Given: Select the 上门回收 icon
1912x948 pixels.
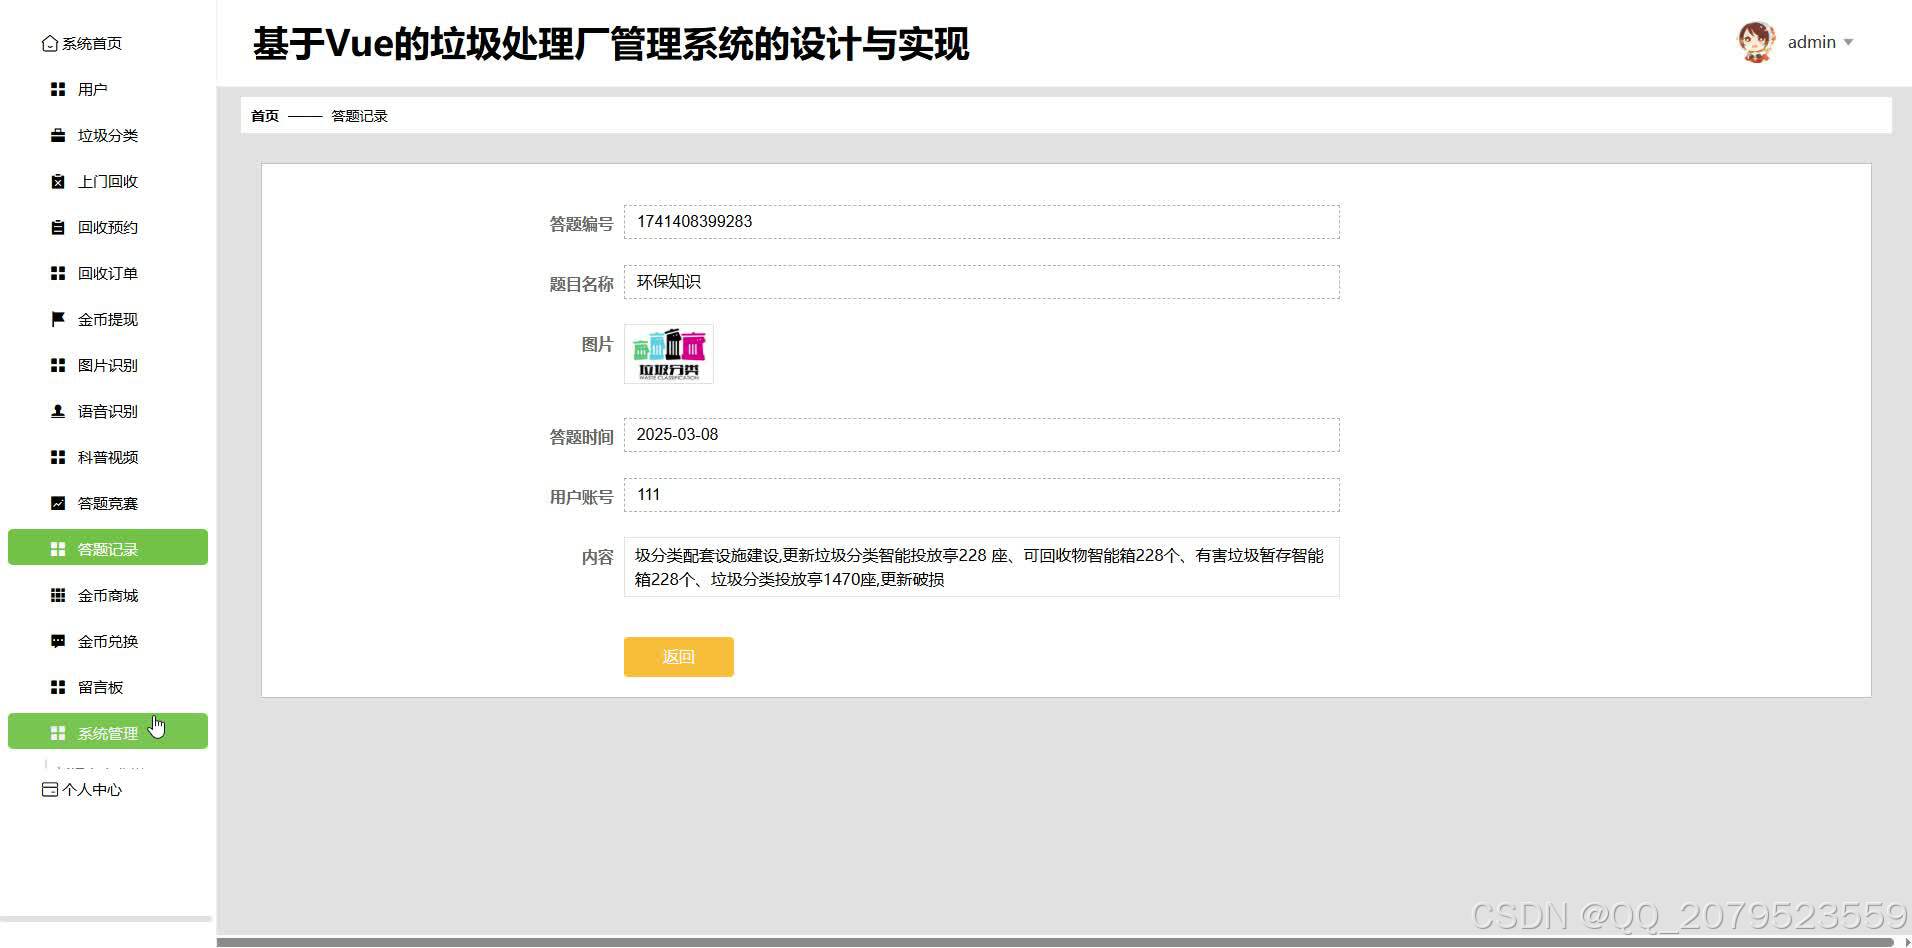Looking at the screenshot, I should (57, 181).
